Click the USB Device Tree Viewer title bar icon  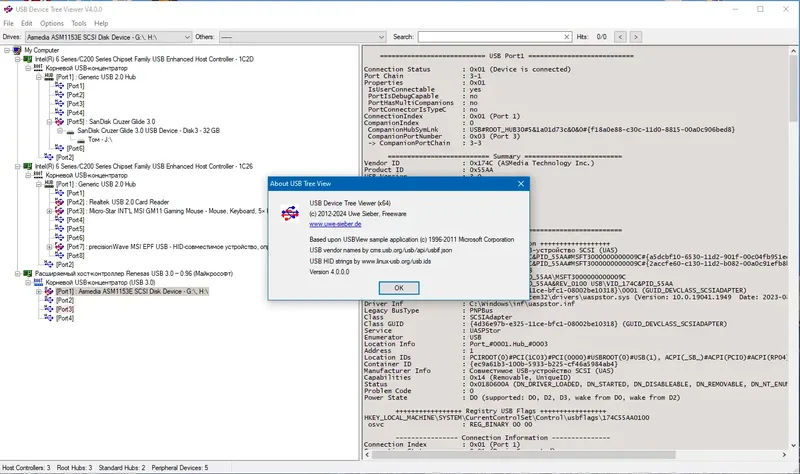[8, 9]
